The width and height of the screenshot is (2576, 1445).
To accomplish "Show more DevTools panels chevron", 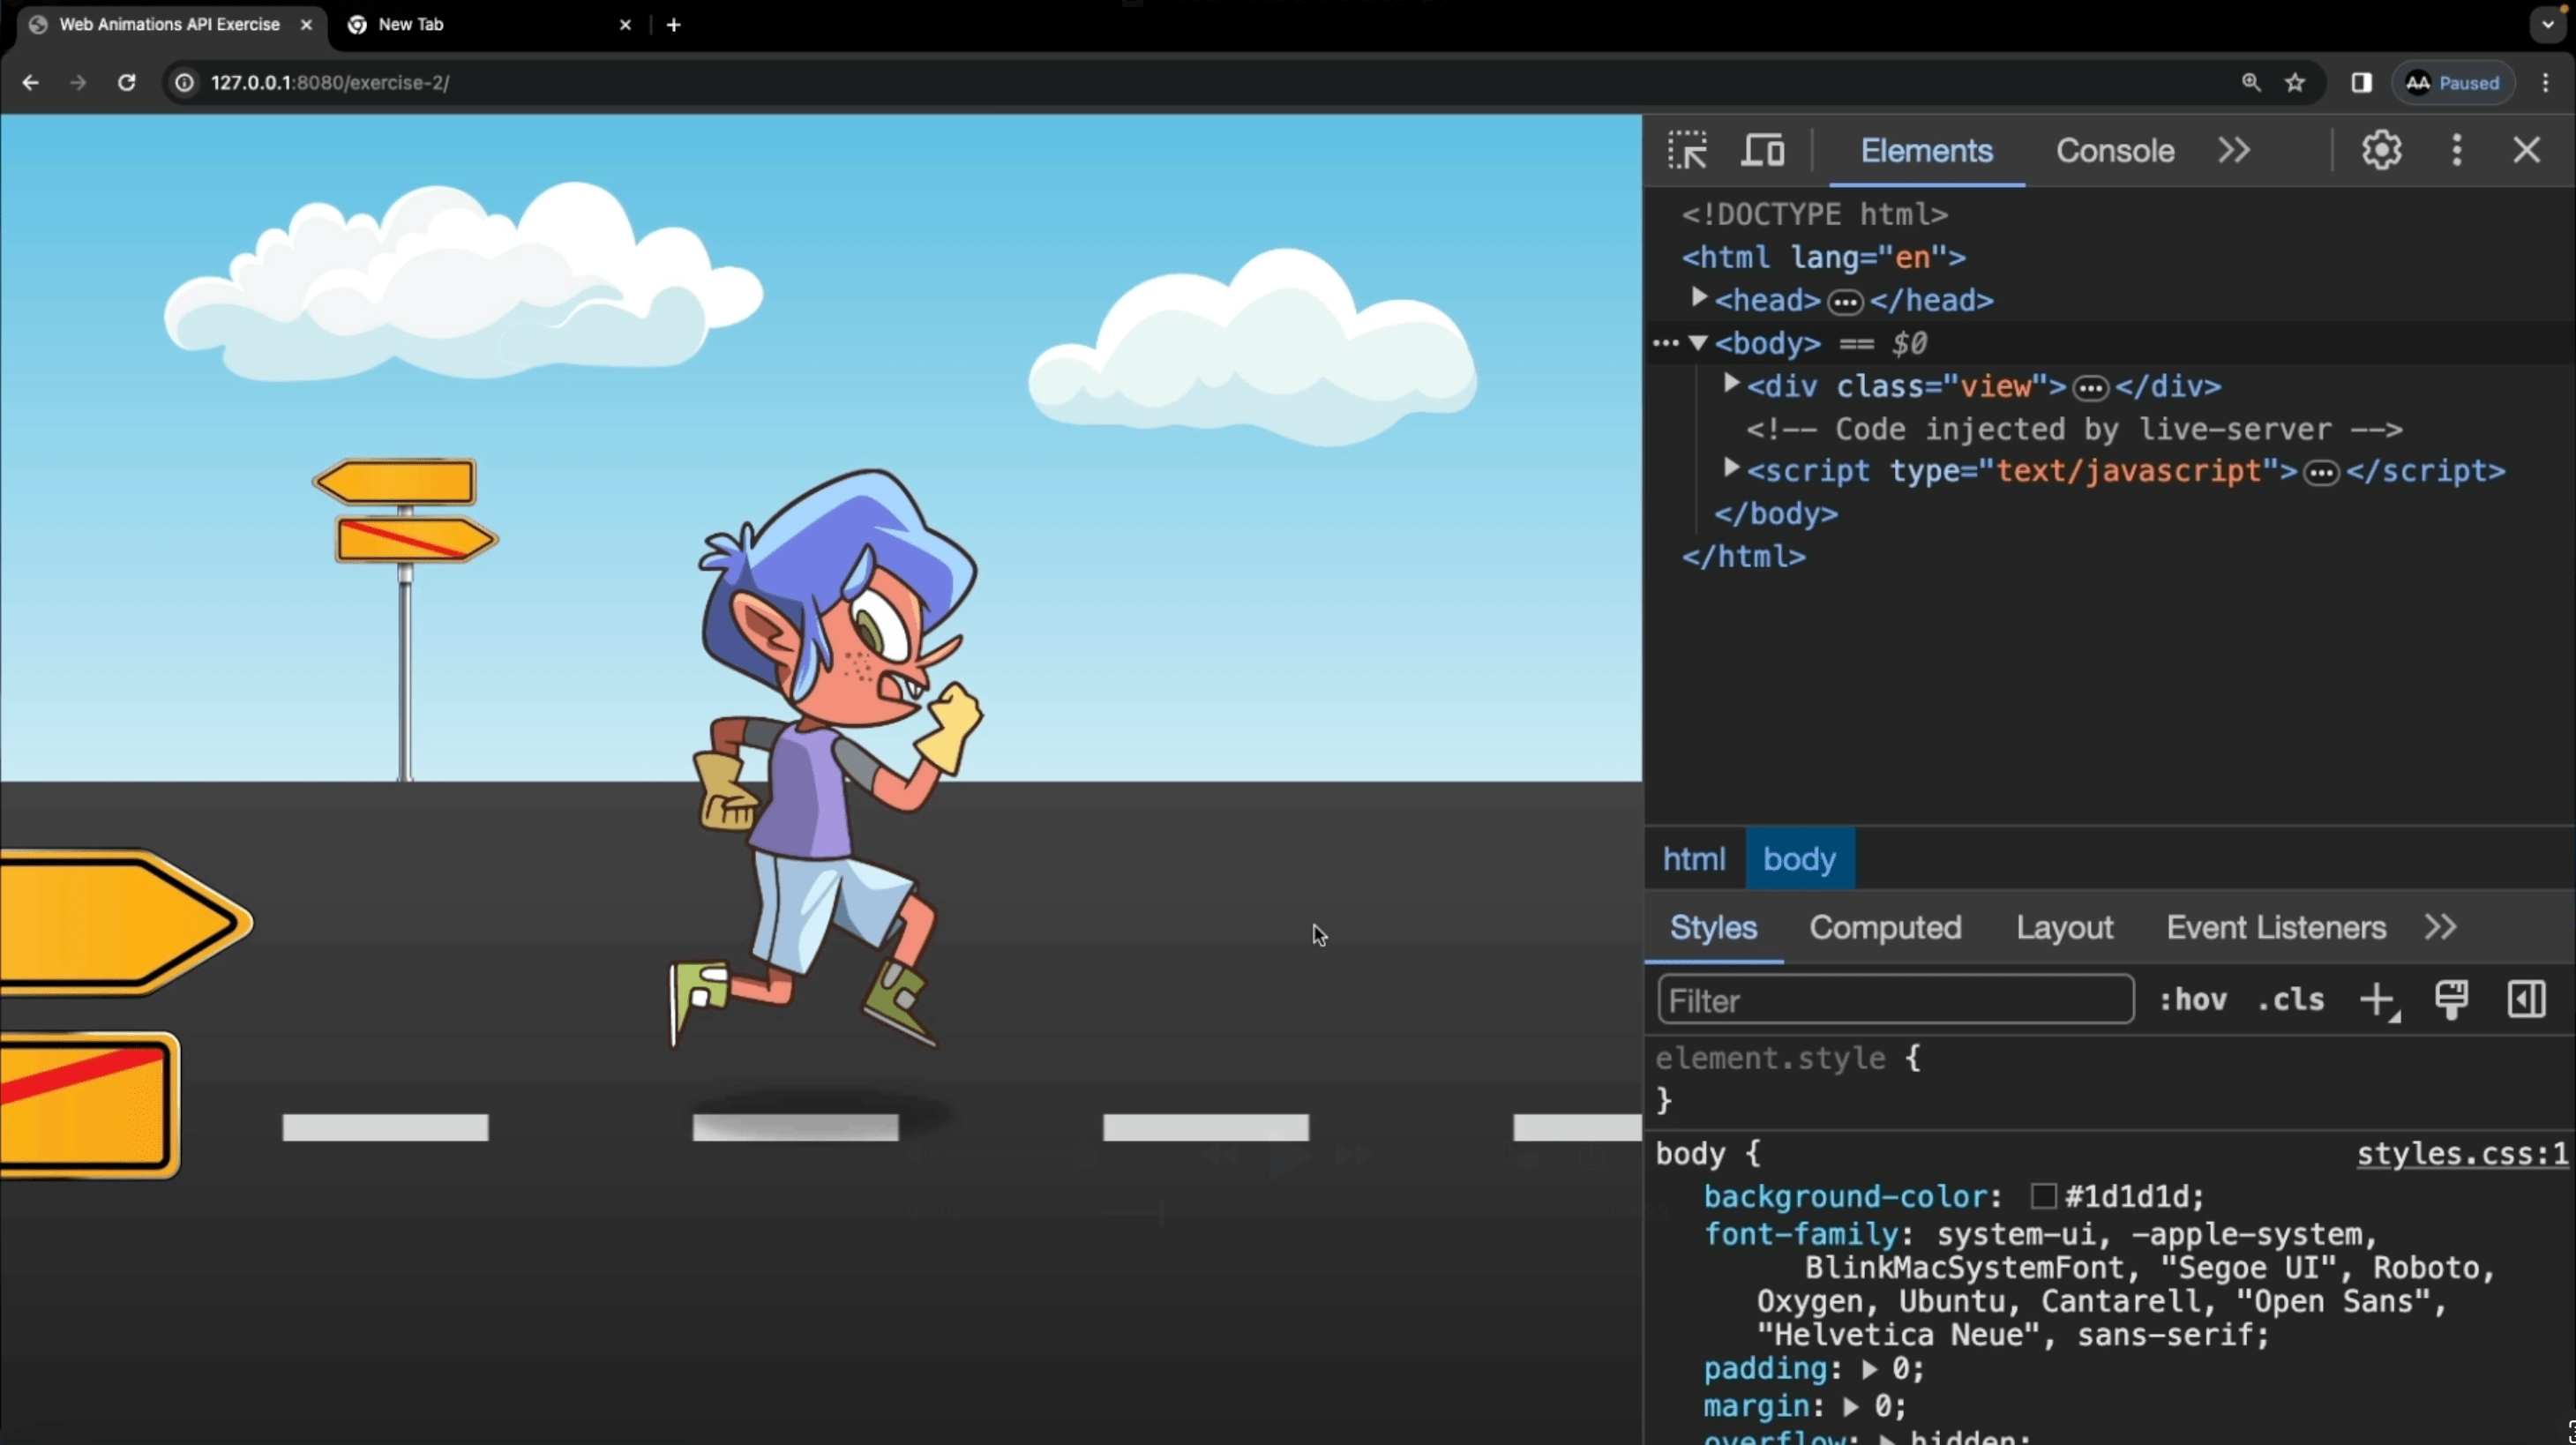I will [2233, 151].
